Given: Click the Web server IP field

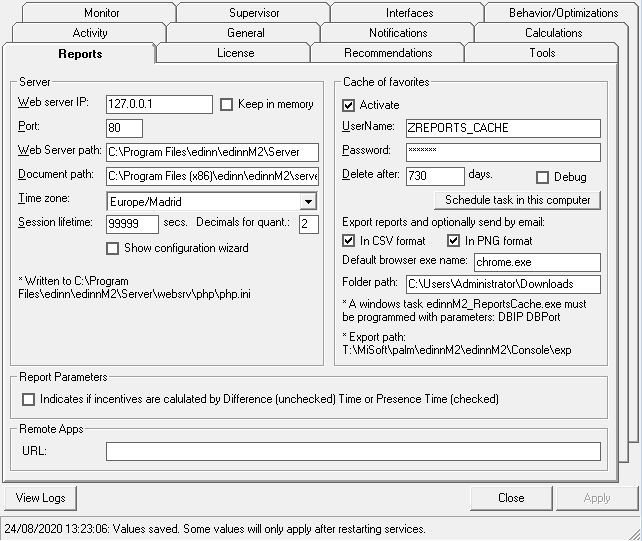Looking at the screenshot, I should click(159, 104).
